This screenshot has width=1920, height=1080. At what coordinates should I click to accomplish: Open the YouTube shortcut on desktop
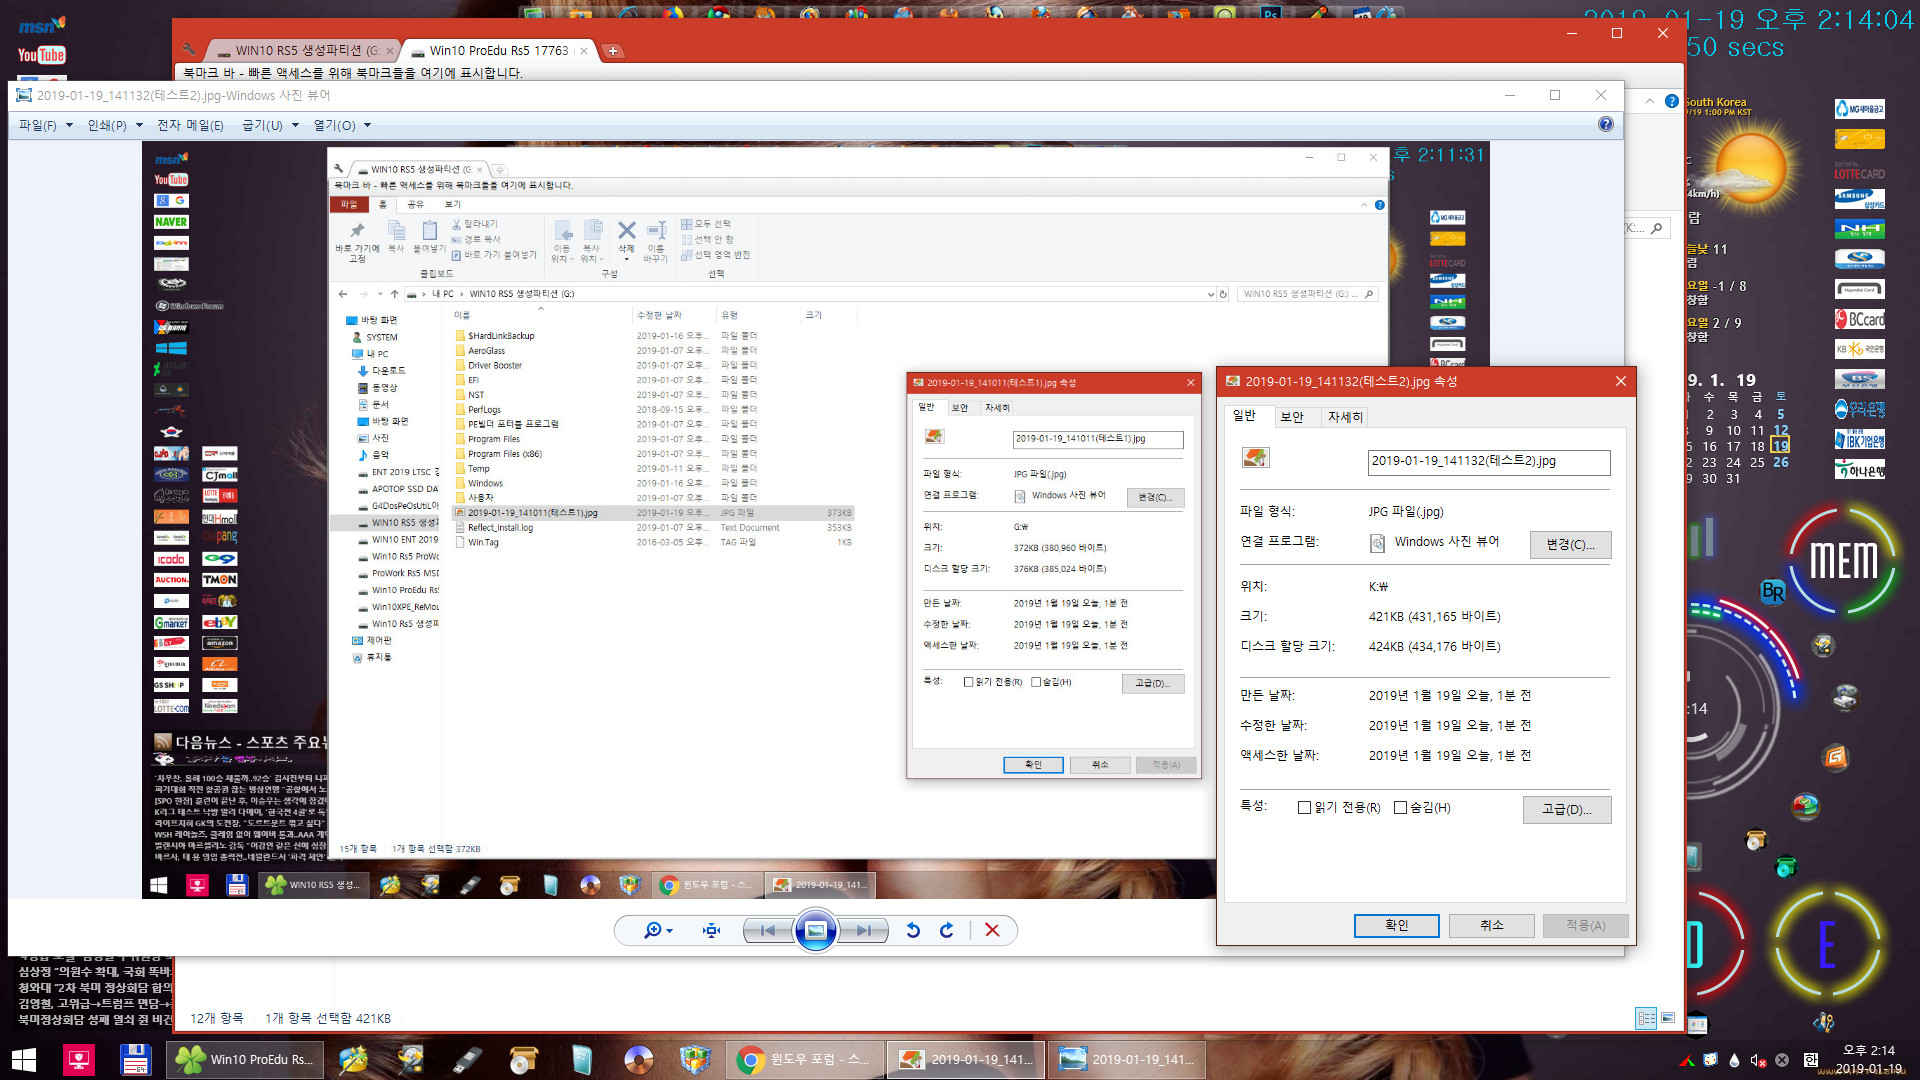[41, 55]
